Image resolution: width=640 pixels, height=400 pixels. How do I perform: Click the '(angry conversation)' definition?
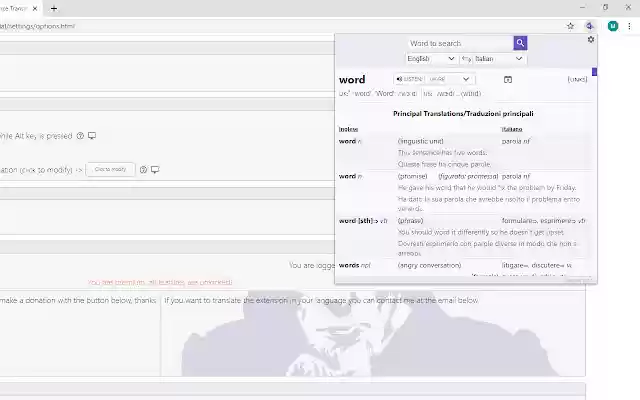(429, 265)
